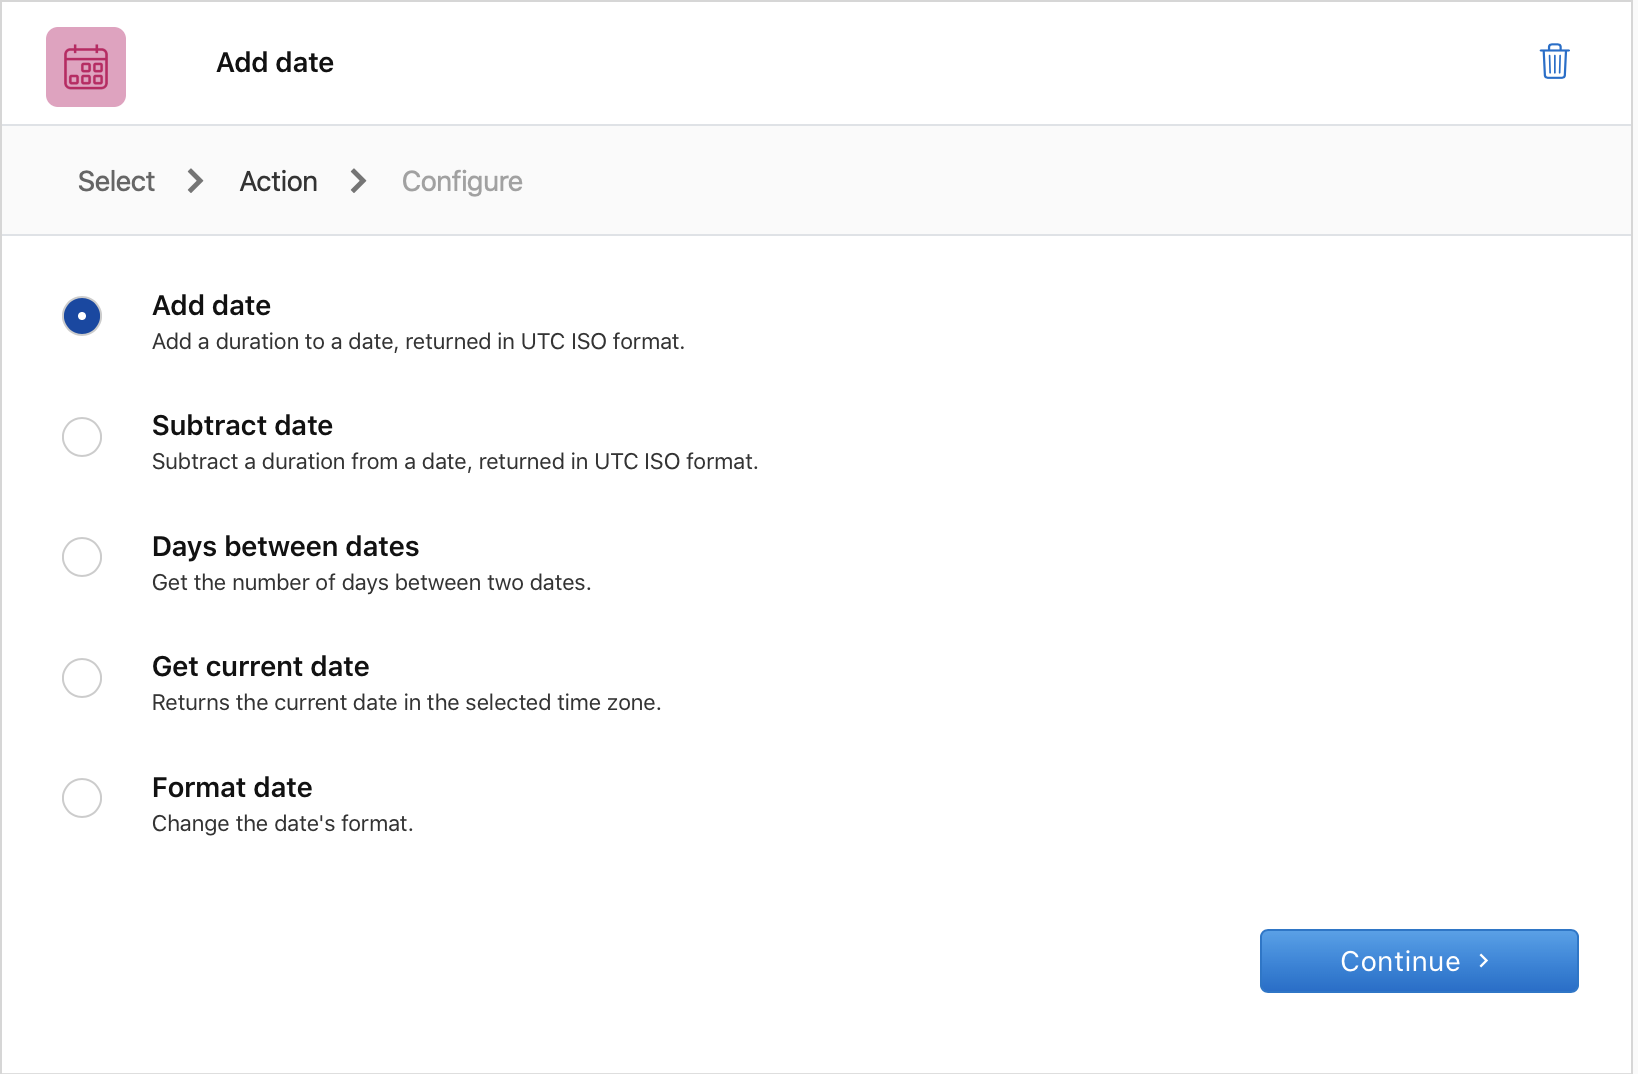Go back to the Select step
This screenshot has height=1074, width=1638.
coord(116,181)
